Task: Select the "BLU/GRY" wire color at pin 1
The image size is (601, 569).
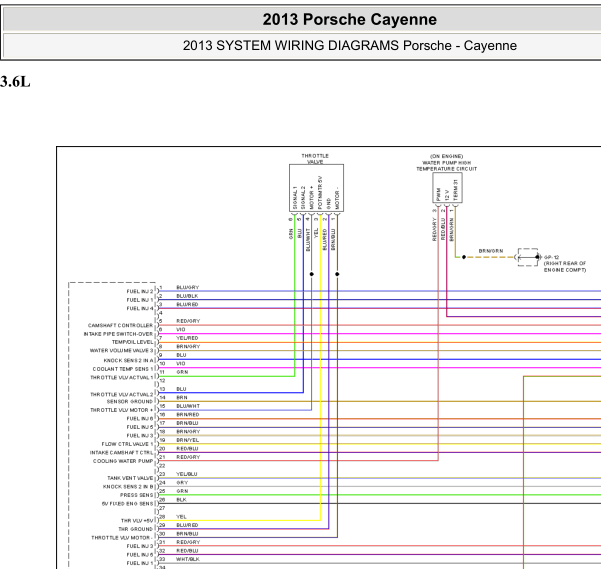Action: (188, 287)
